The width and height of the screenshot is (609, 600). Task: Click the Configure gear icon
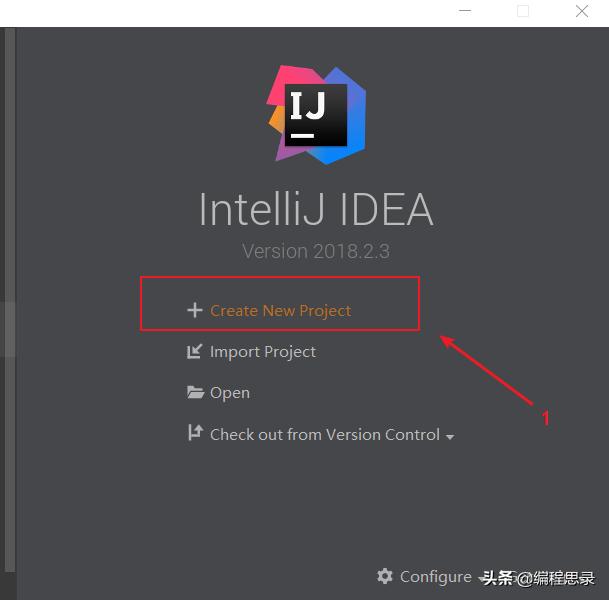tap(385, 576)
